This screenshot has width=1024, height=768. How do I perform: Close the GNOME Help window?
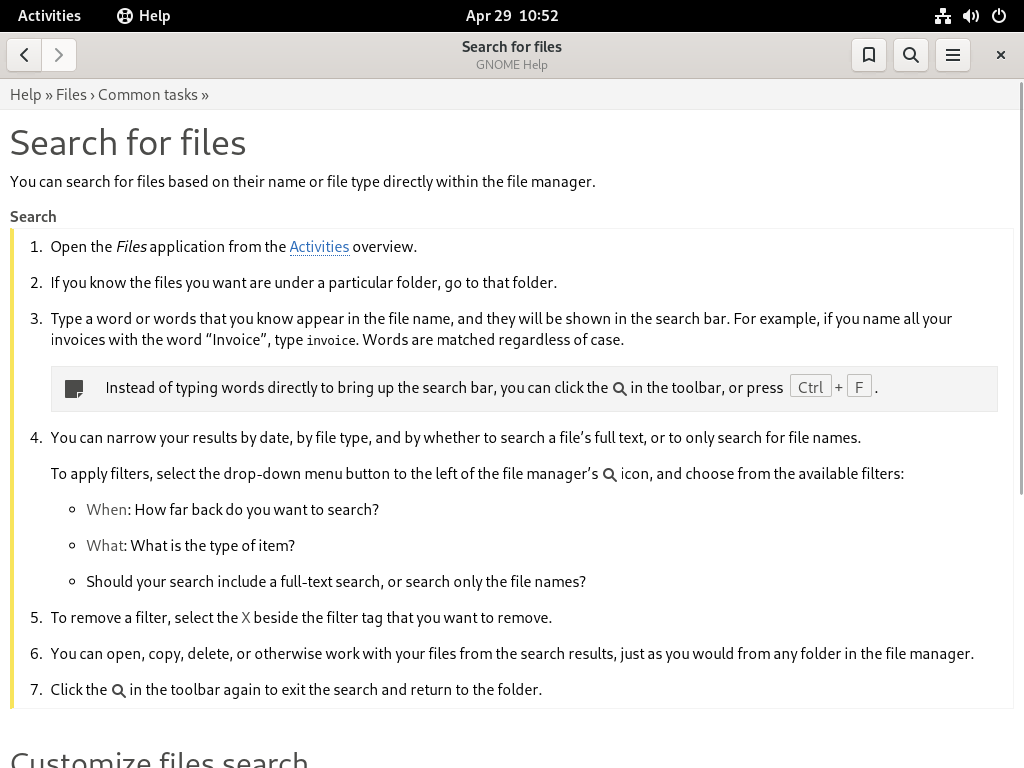[x=1000, y=55]
